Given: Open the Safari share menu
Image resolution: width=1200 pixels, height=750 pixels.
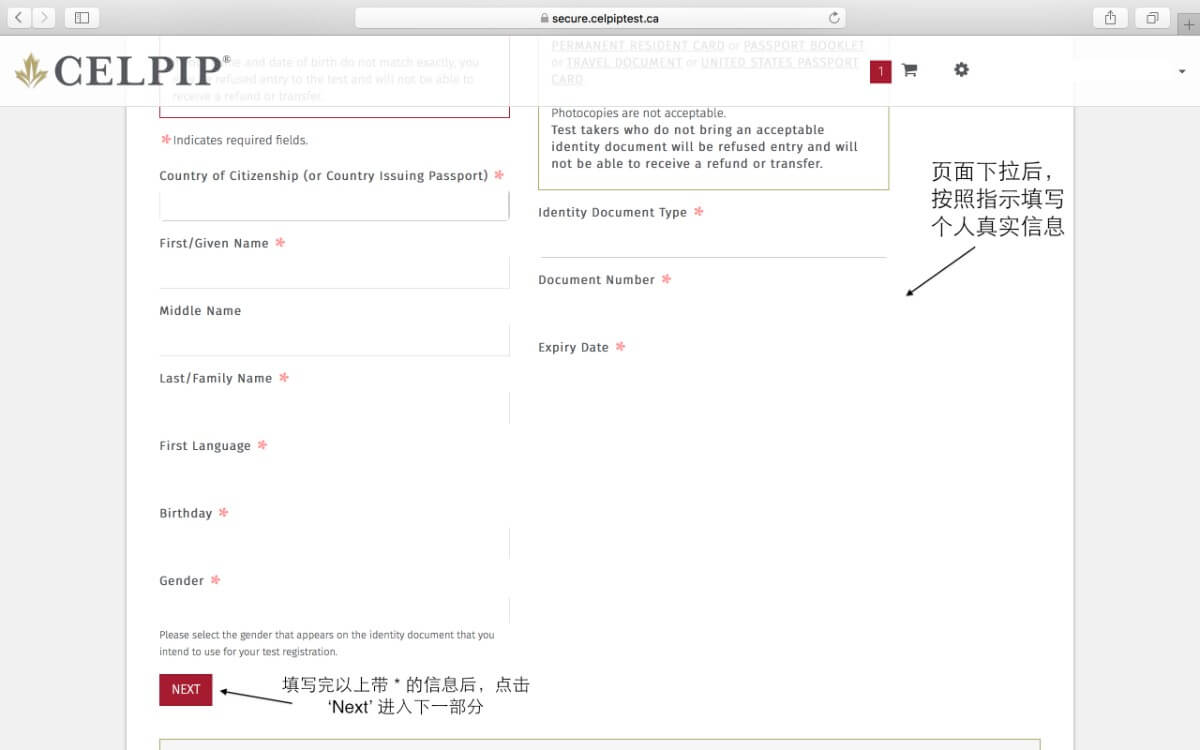Looking at the screenshot, I should click(x=1110, y=17).
